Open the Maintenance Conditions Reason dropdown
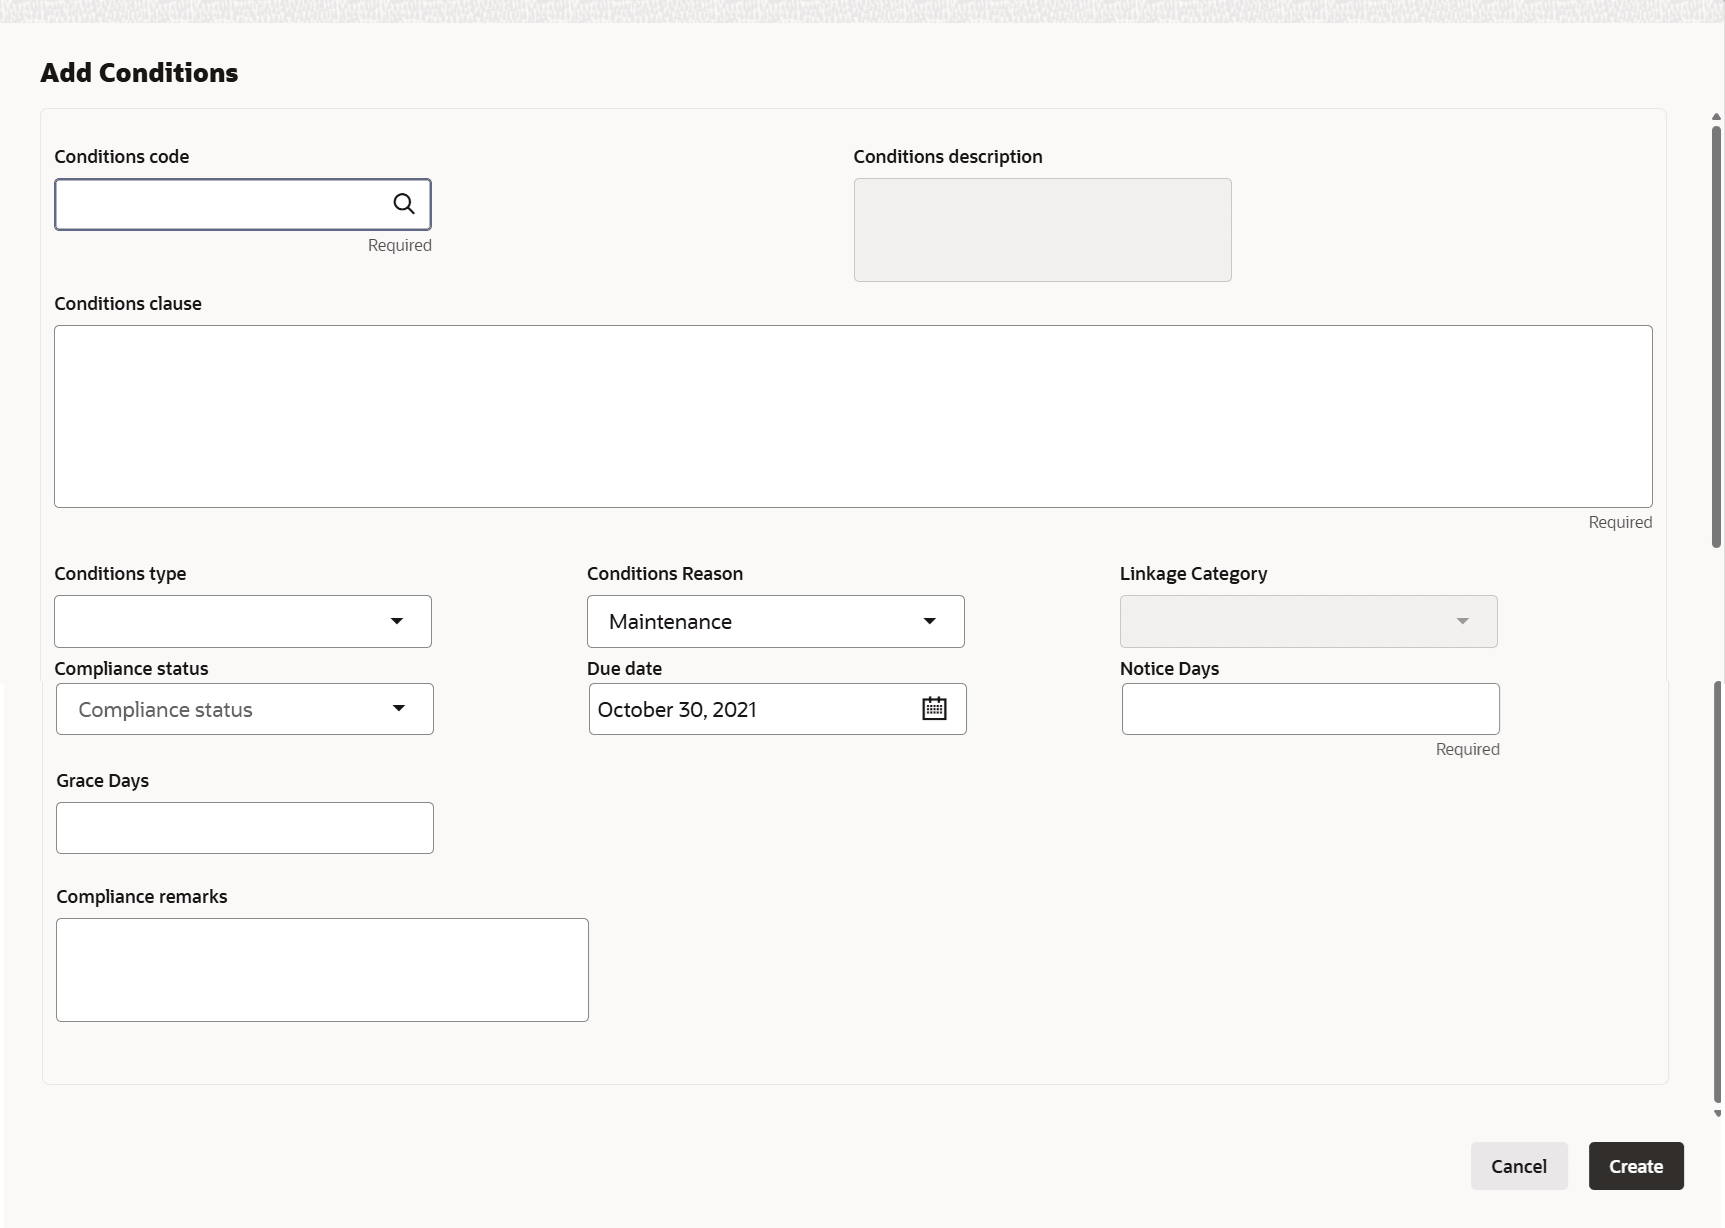 click(776, 621)
